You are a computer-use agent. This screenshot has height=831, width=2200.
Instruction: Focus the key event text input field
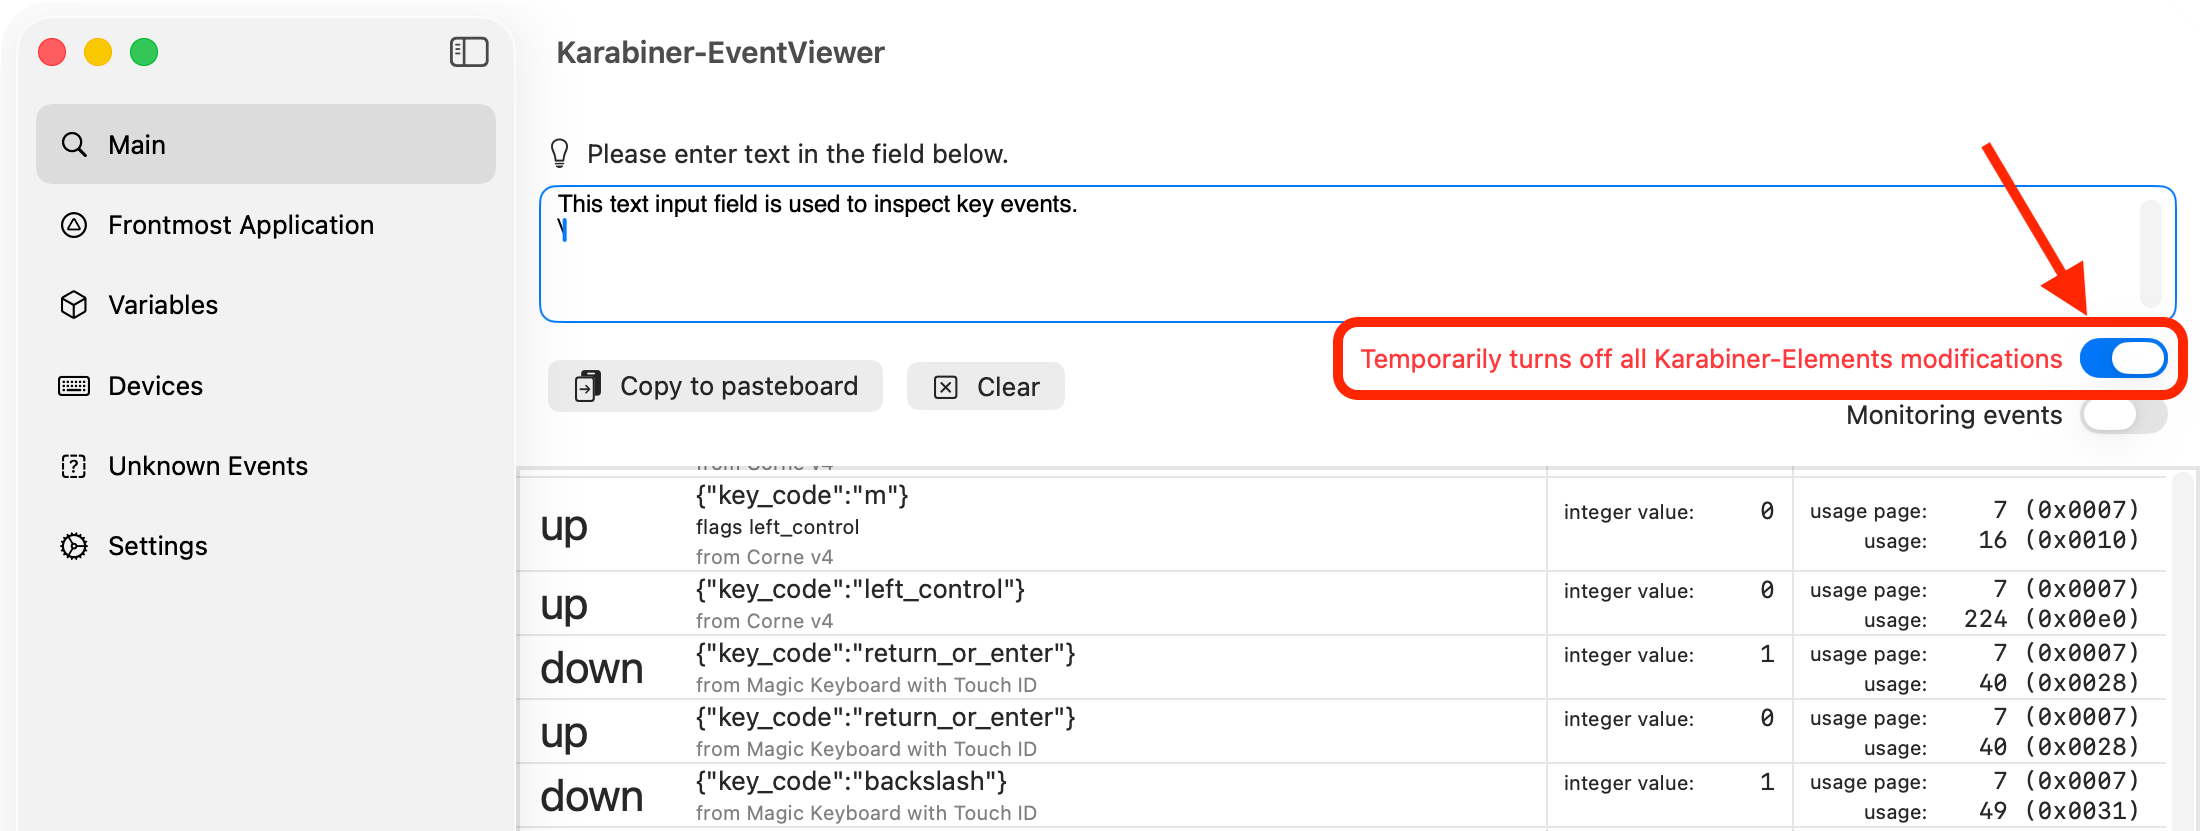click(1357, 254)
